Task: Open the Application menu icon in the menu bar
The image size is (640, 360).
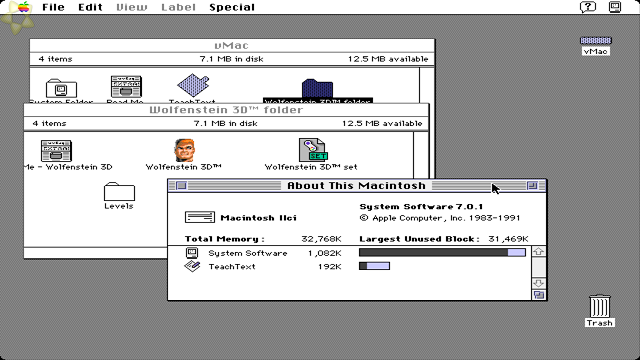Action: point(615,7)
